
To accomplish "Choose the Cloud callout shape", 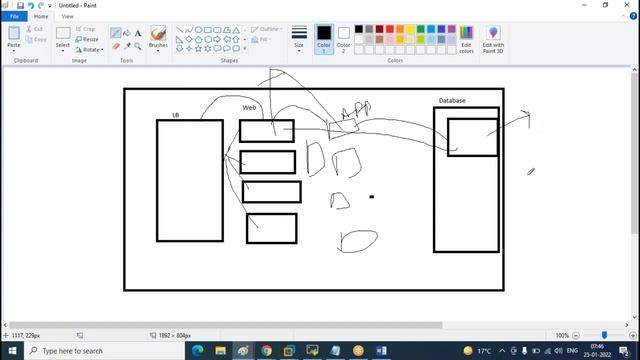I will tap(236, 49).
